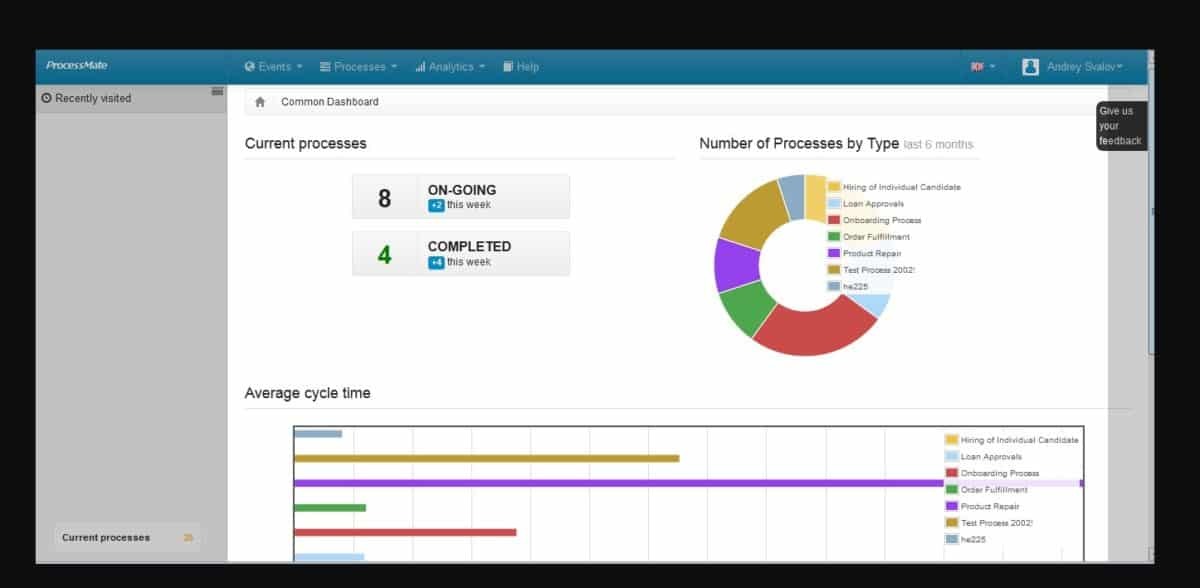Open the Help menu item
Image resolution: width=1200 pixels, height=588 pixels.
pos(521,67)
